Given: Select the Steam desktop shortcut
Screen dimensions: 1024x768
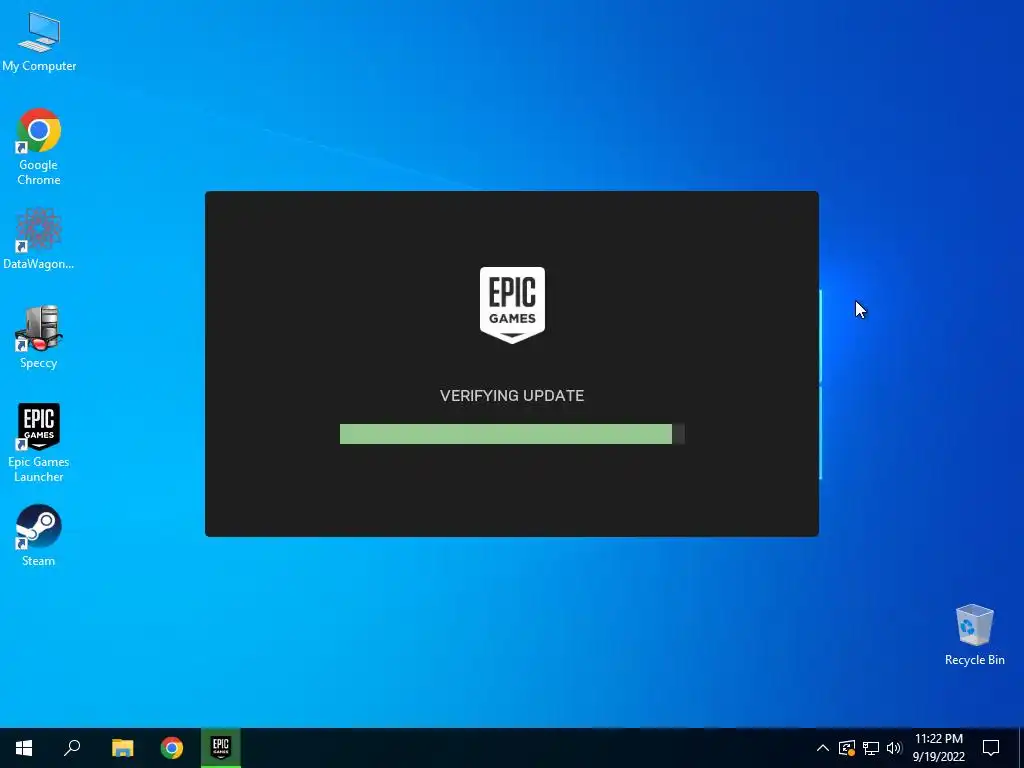Looking at the screenshot, I should pyautogui.click(x=39, y=535).
